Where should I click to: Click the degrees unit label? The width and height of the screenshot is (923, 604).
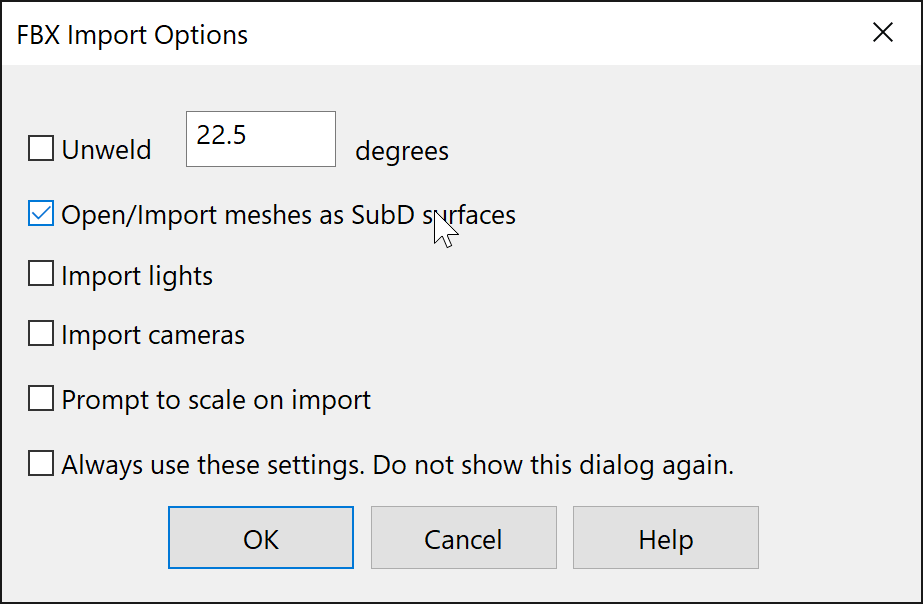402,152
